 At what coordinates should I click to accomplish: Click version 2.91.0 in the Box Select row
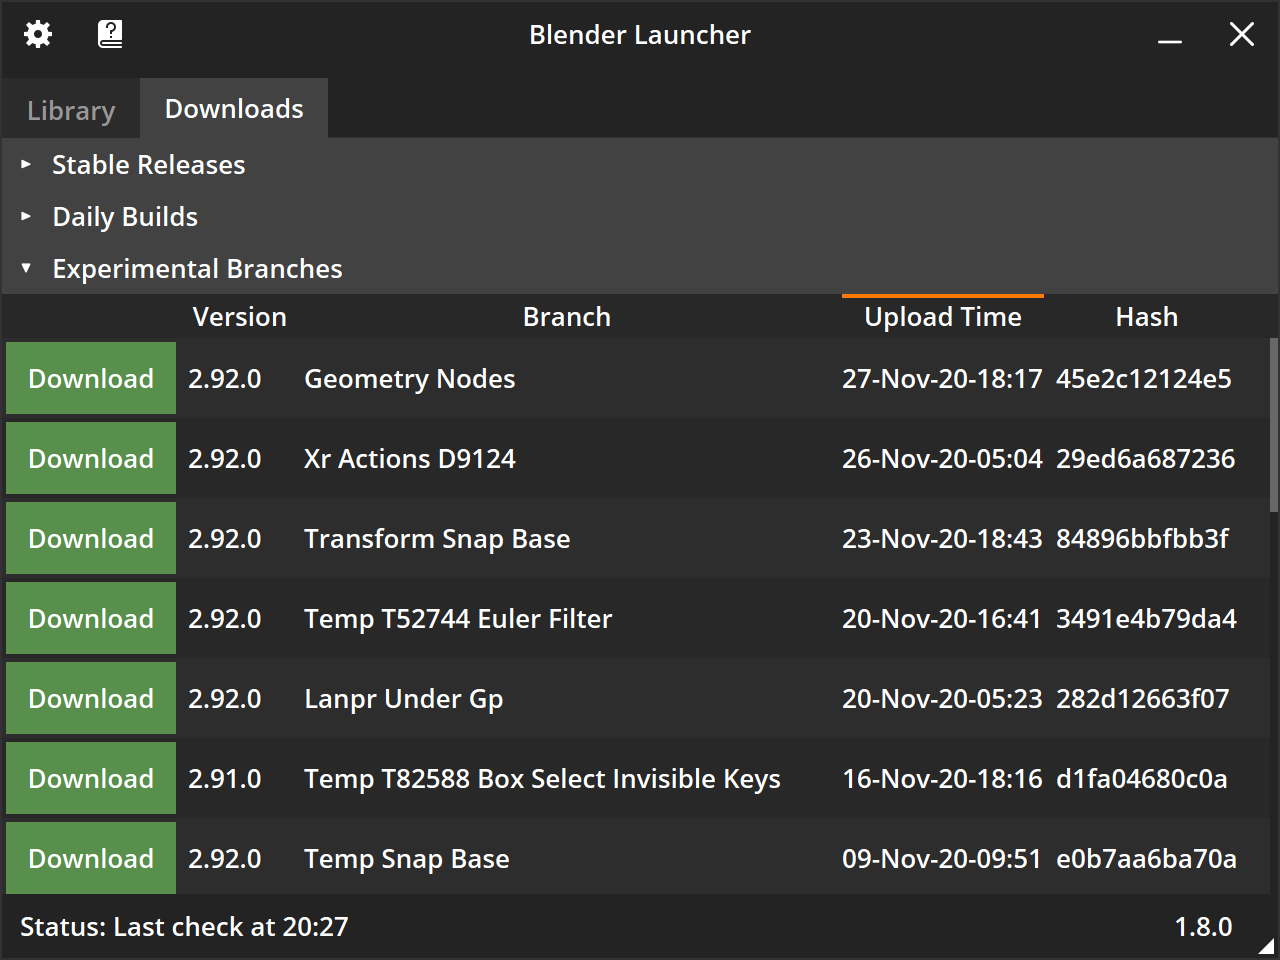(225, 779)
